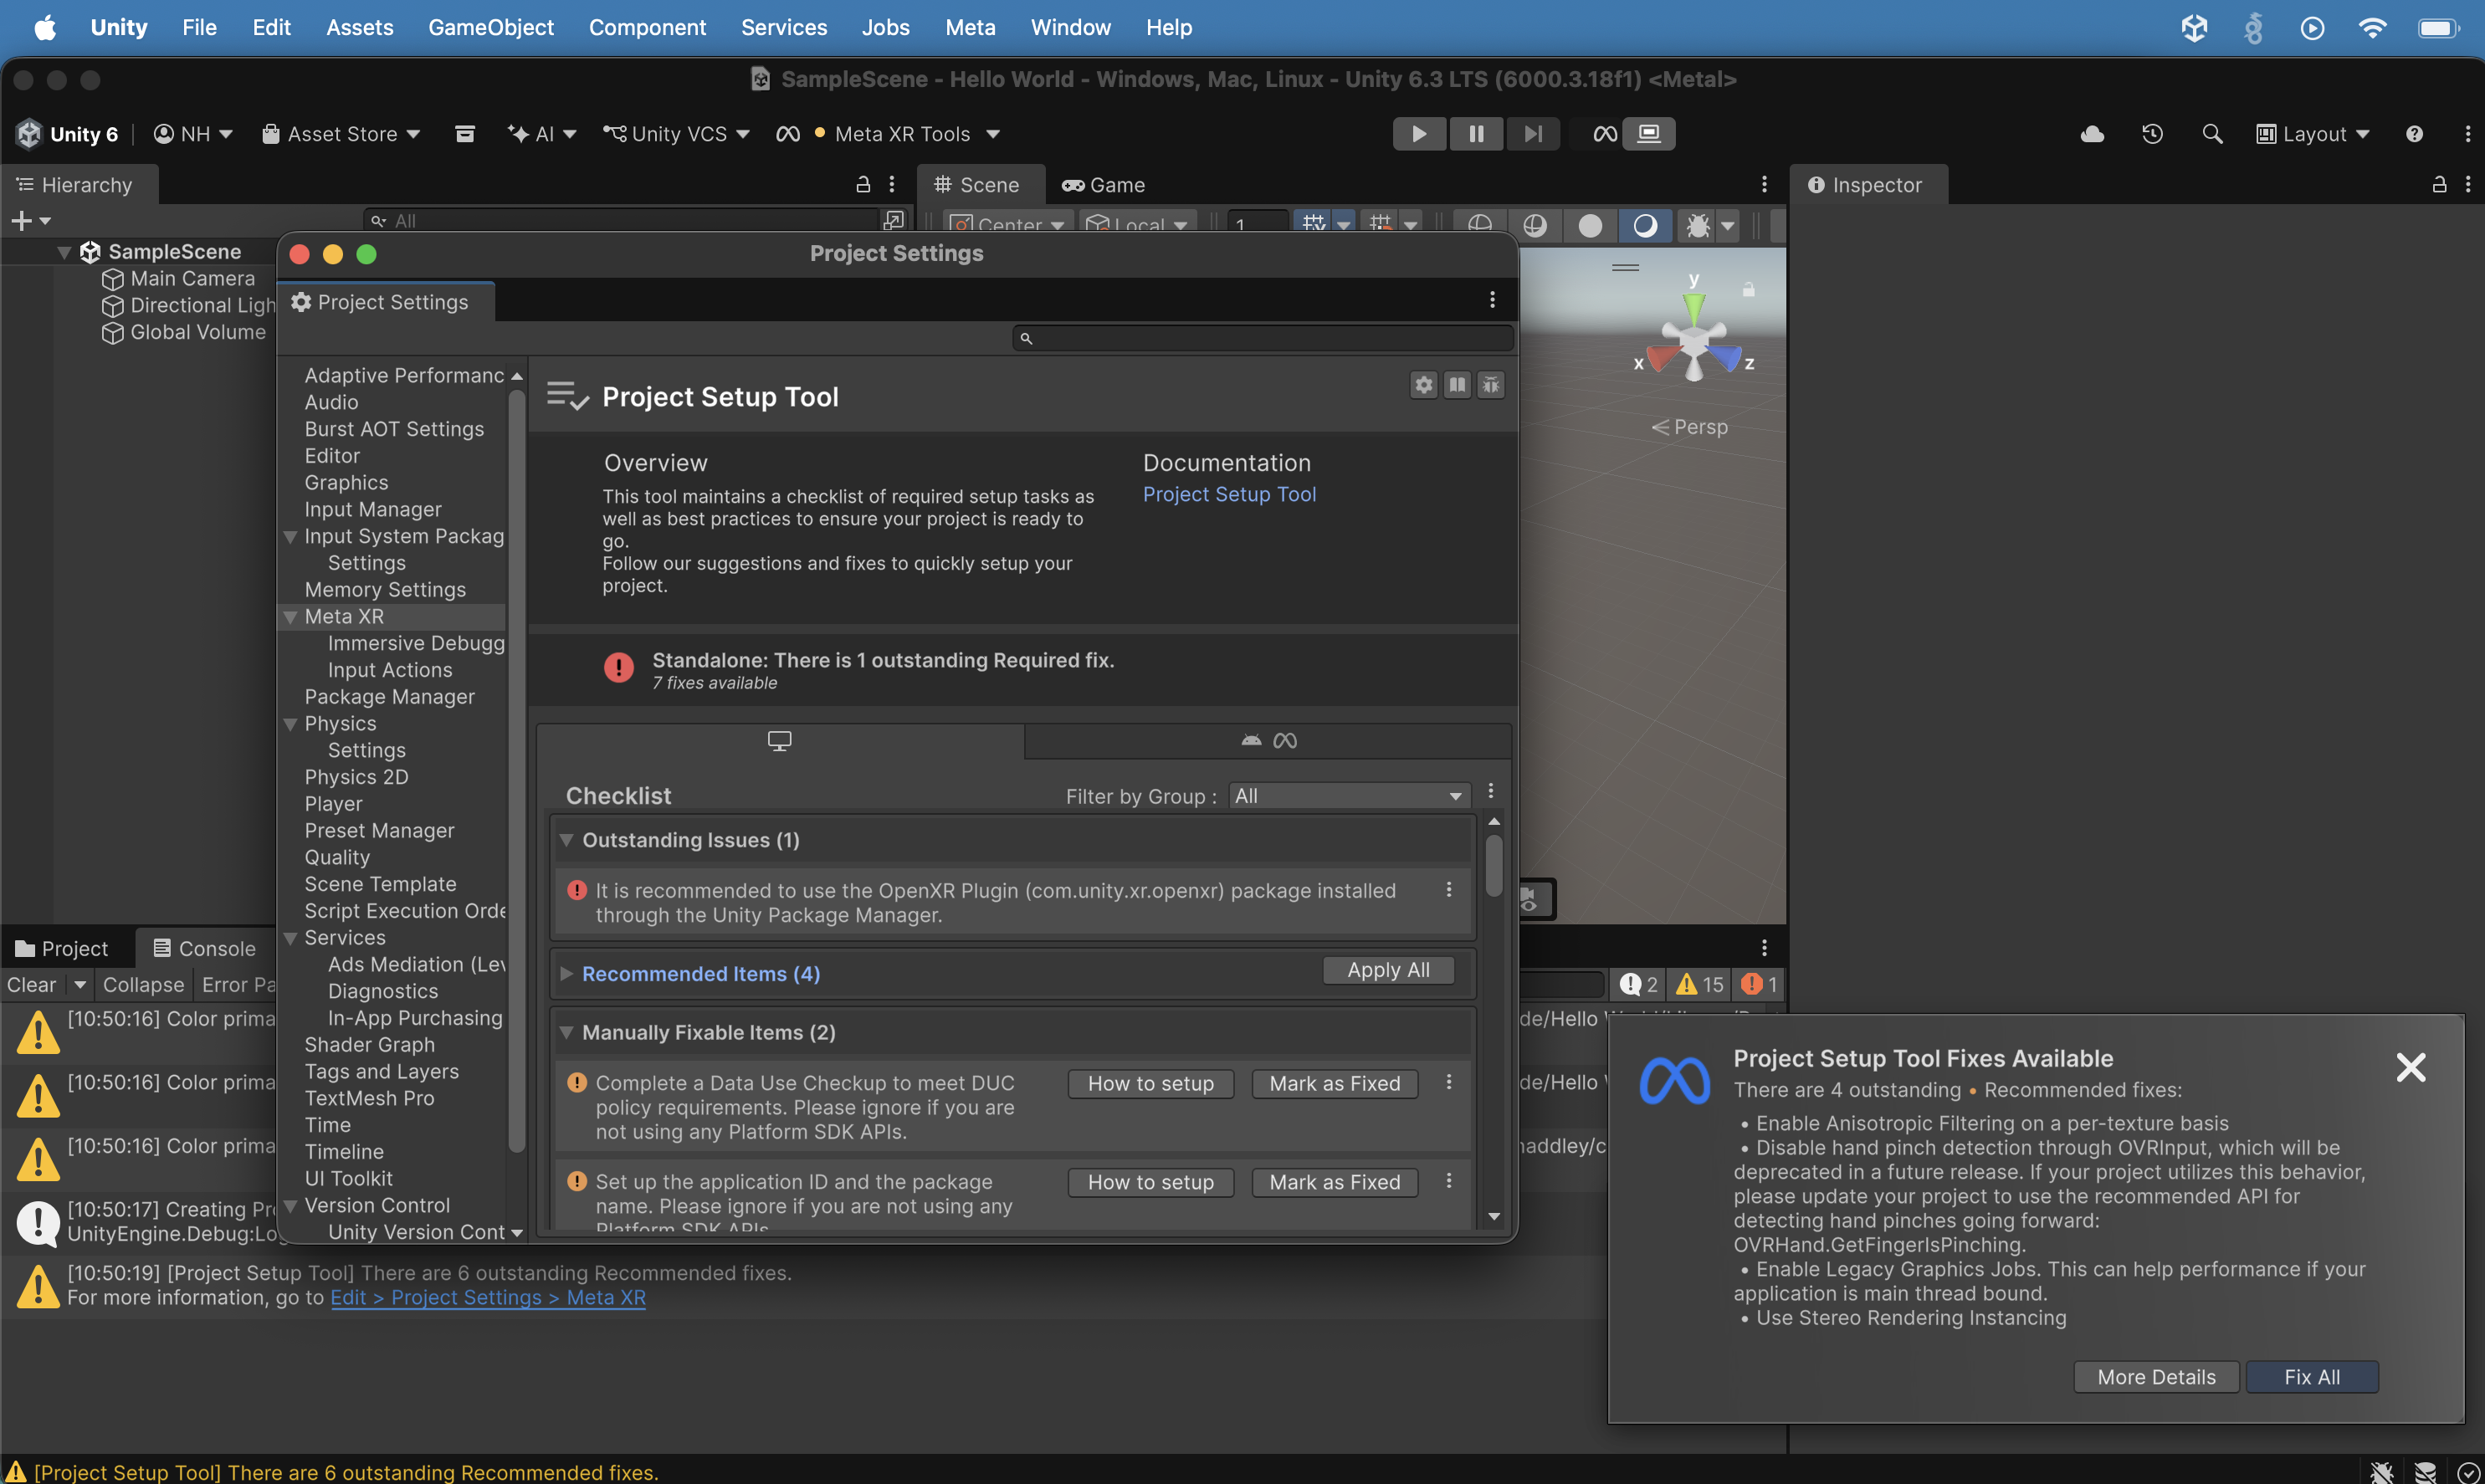Viewport: 2485px width, 1484px height.
Task: Click the debug bug icon in Scene toolbar
Action: point(1698,226)
